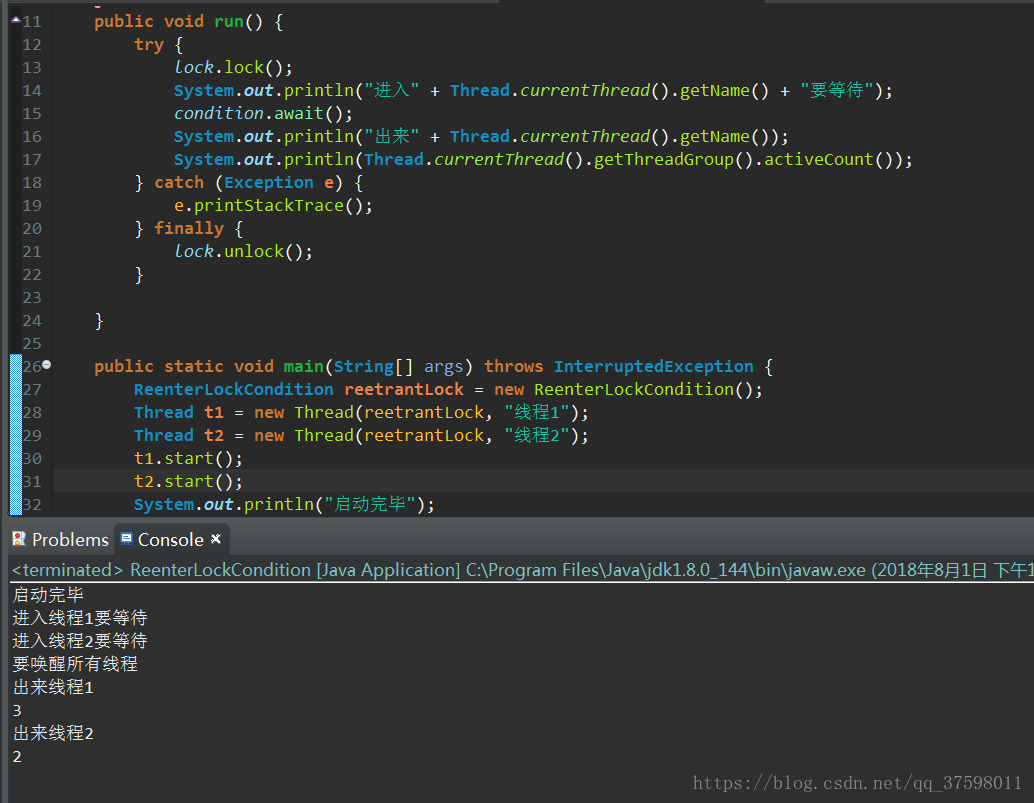Click the new ReenterLockCondition() constructor call
The width and height of the screenshot is (1034, 803).
click(x=628, y=390)
